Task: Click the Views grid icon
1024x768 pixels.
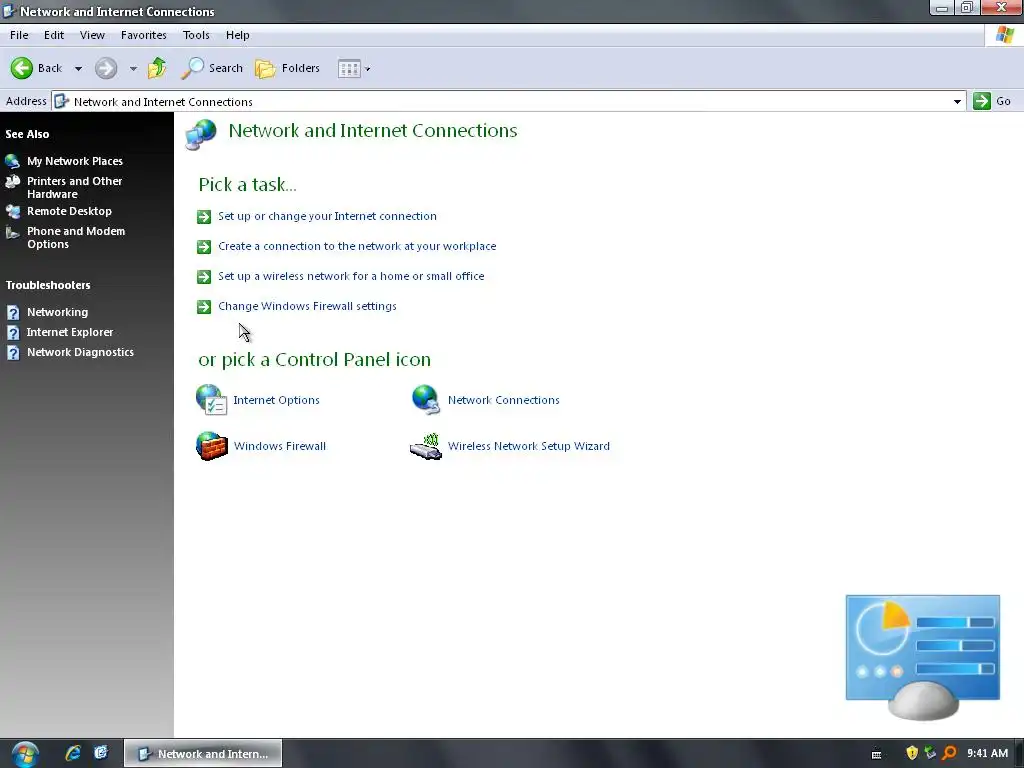Action: coord(349,69)
